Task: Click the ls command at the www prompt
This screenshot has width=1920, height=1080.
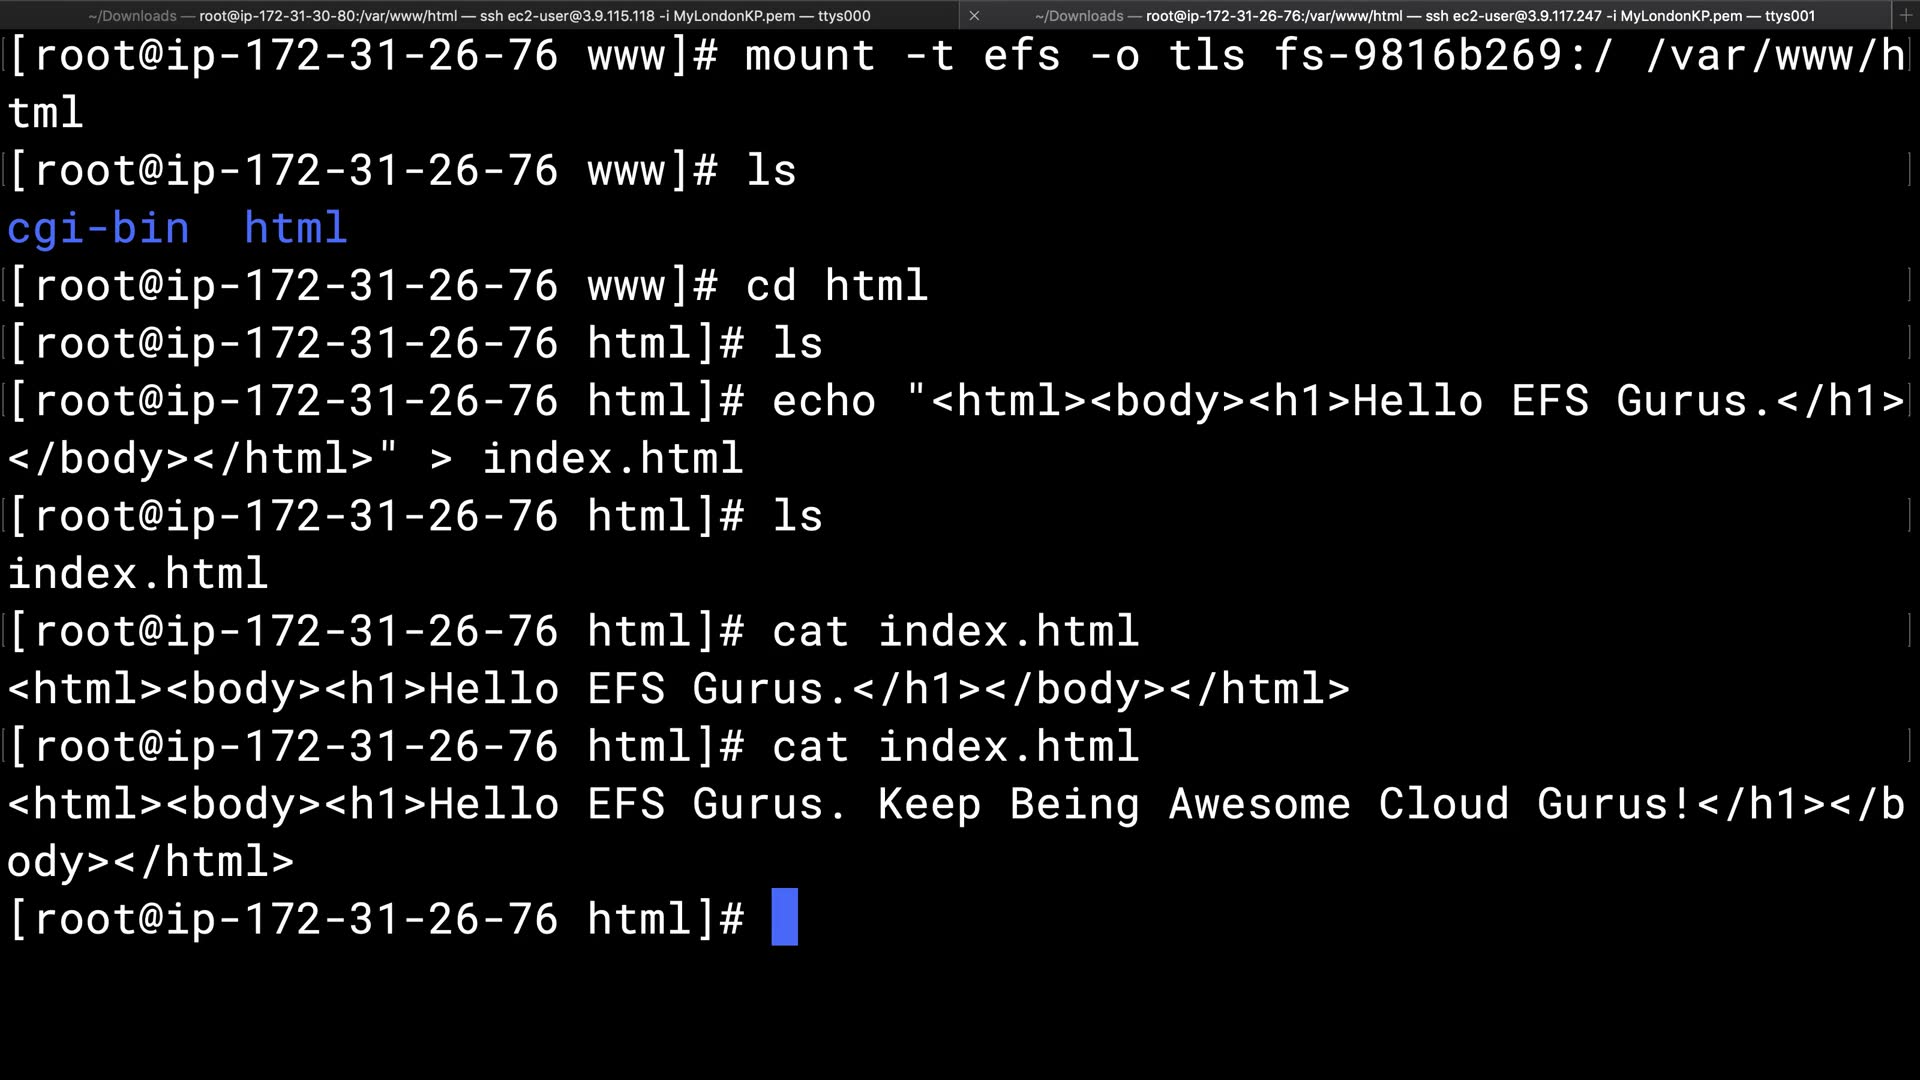Action: pyautogui.click(x=771, y=171)
